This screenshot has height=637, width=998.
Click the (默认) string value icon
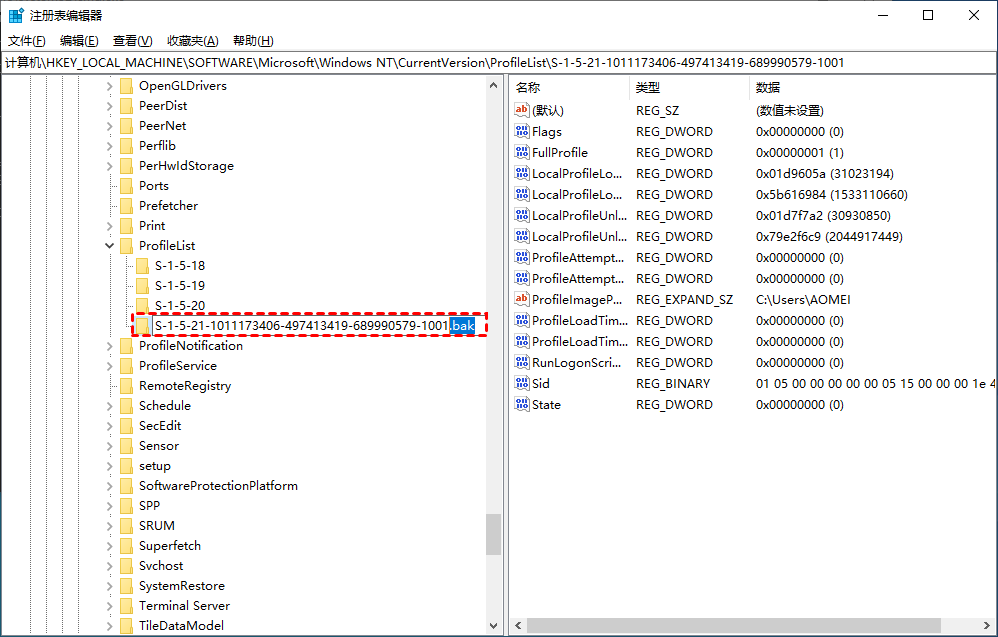tap(522, 110)
